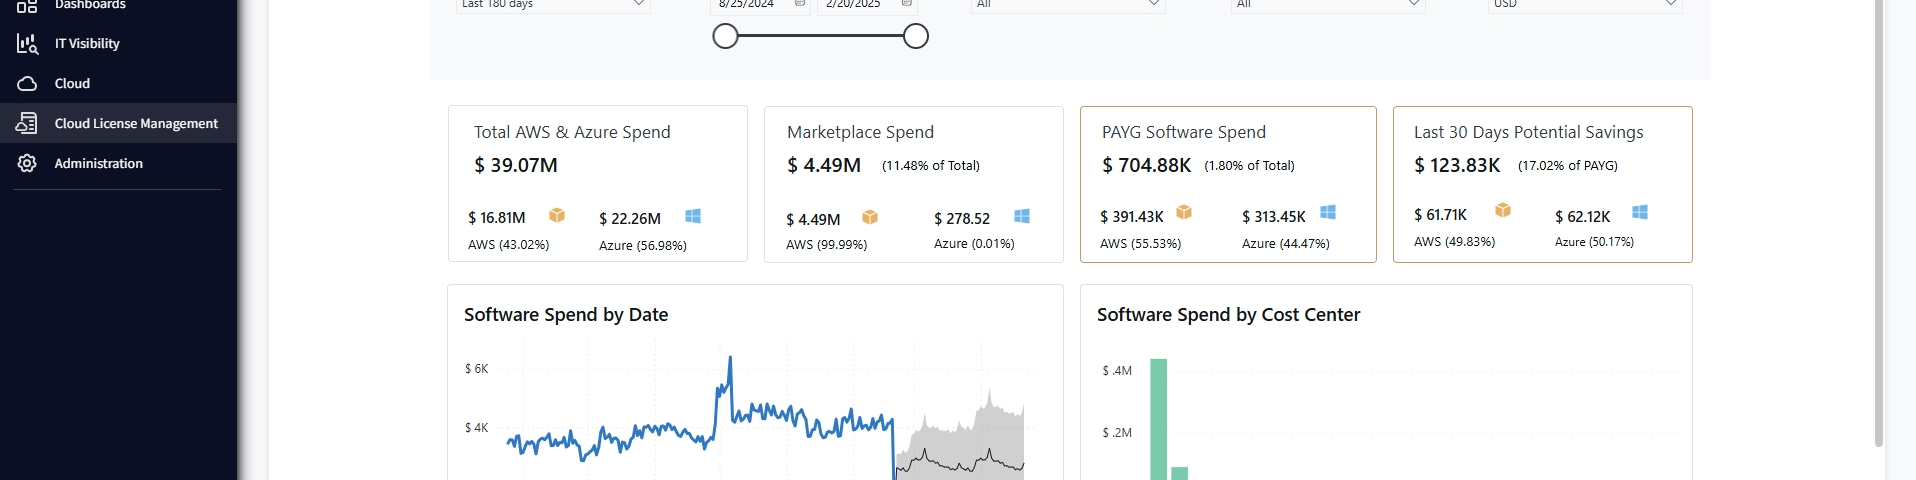Click the $ 39.07M total spend value

click(516, 165)
